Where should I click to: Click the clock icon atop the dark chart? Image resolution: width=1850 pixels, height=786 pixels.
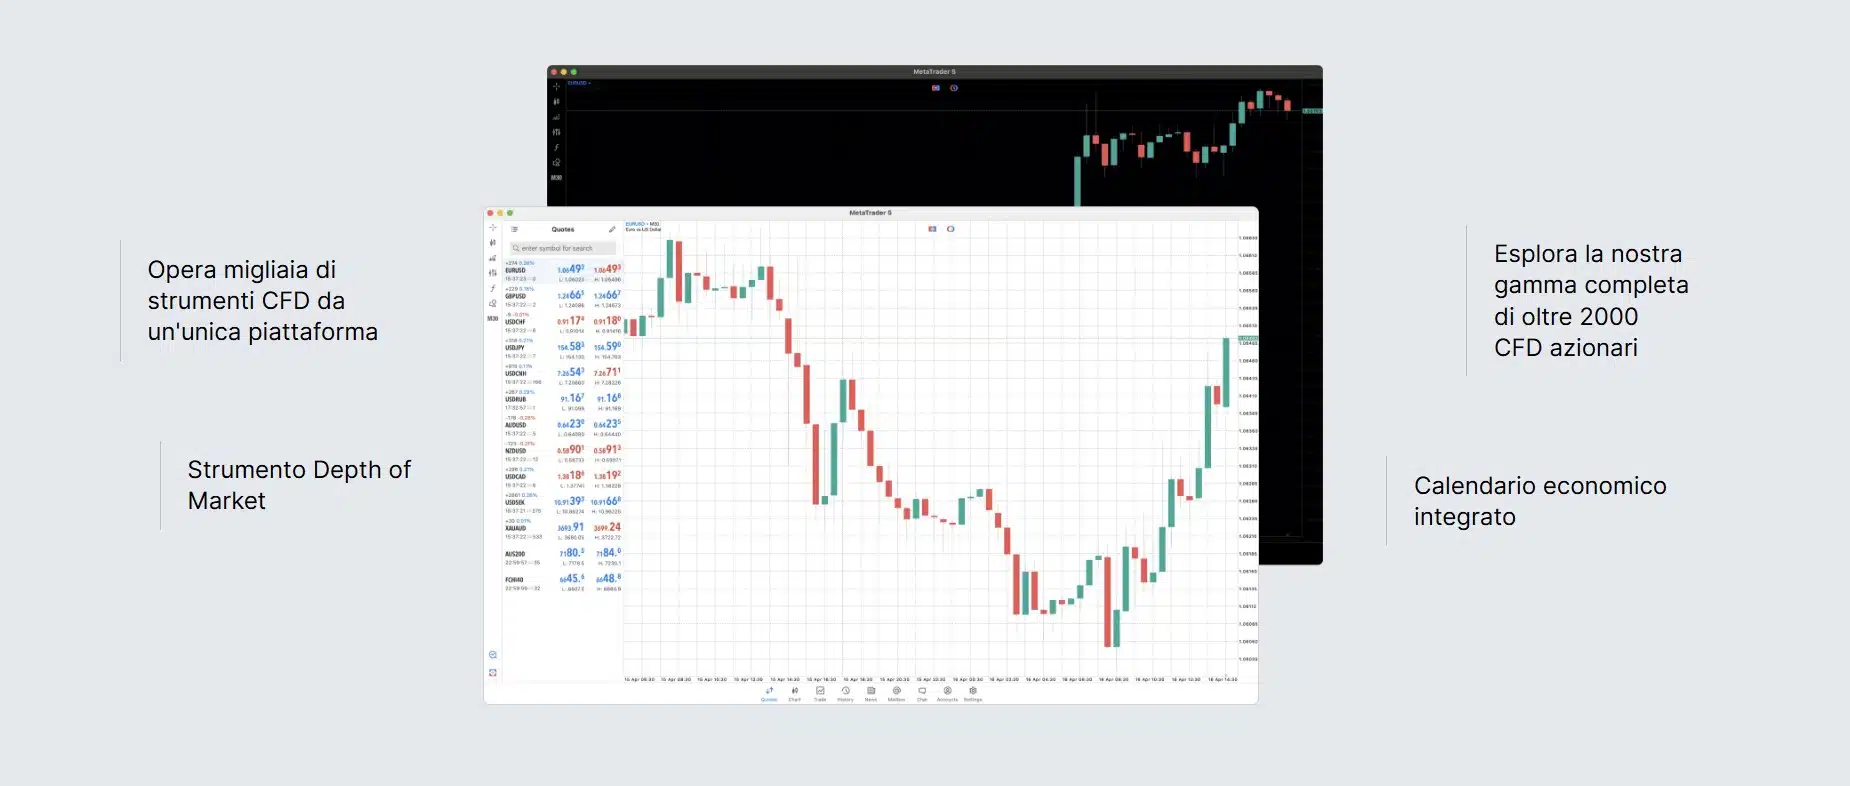[x=954, y=88]
